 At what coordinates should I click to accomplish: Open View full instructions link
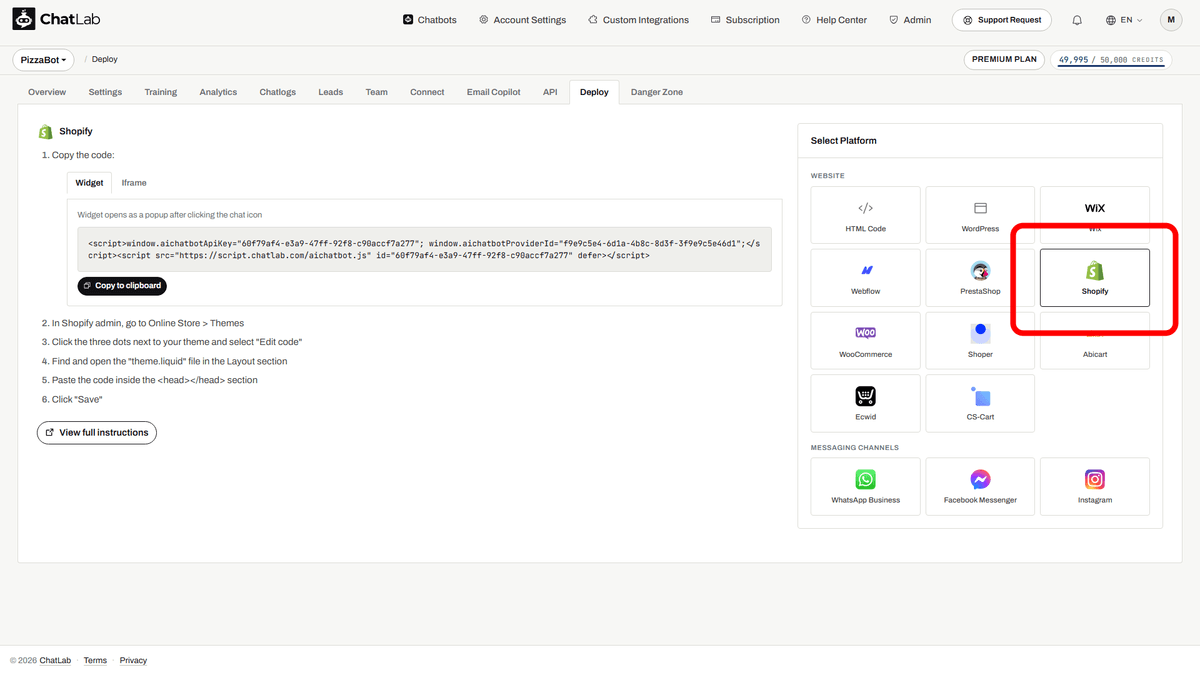(97, 433)
